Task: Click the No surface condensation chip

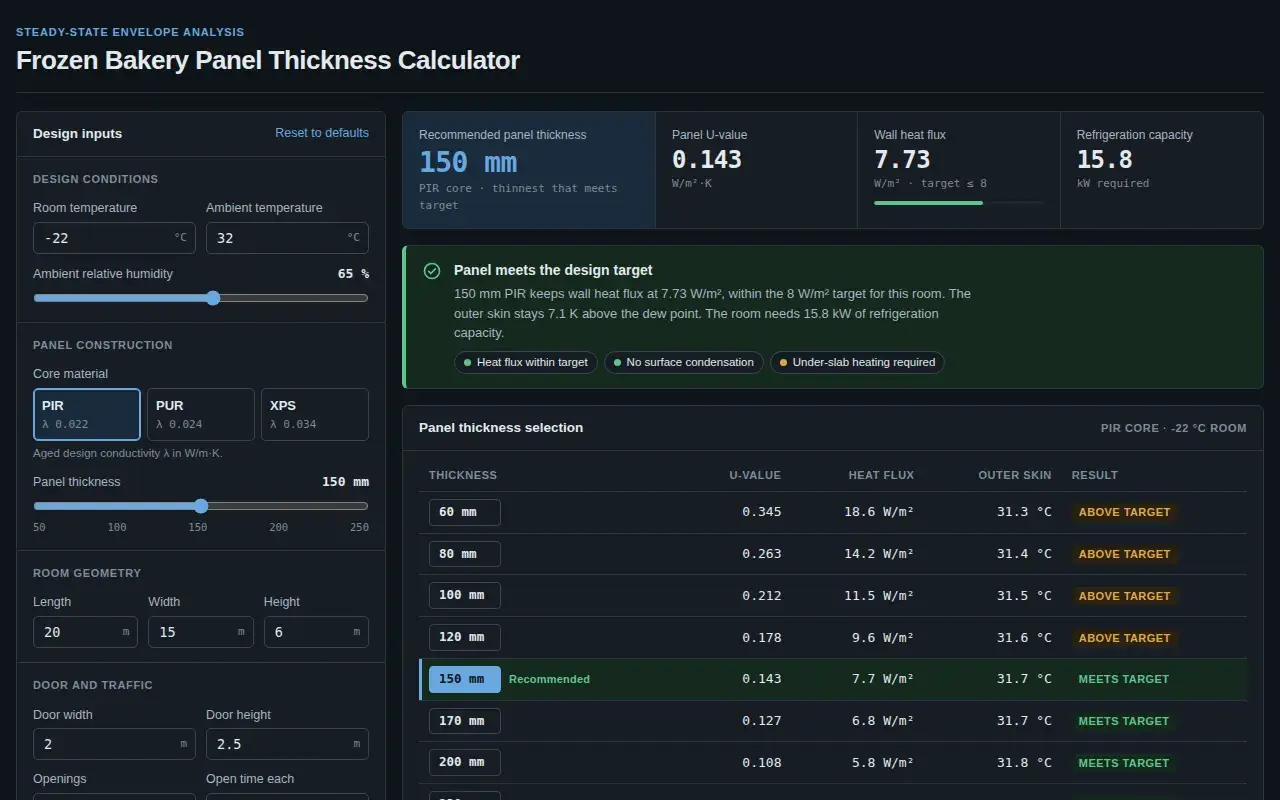Action: click(x=684, y=362)
